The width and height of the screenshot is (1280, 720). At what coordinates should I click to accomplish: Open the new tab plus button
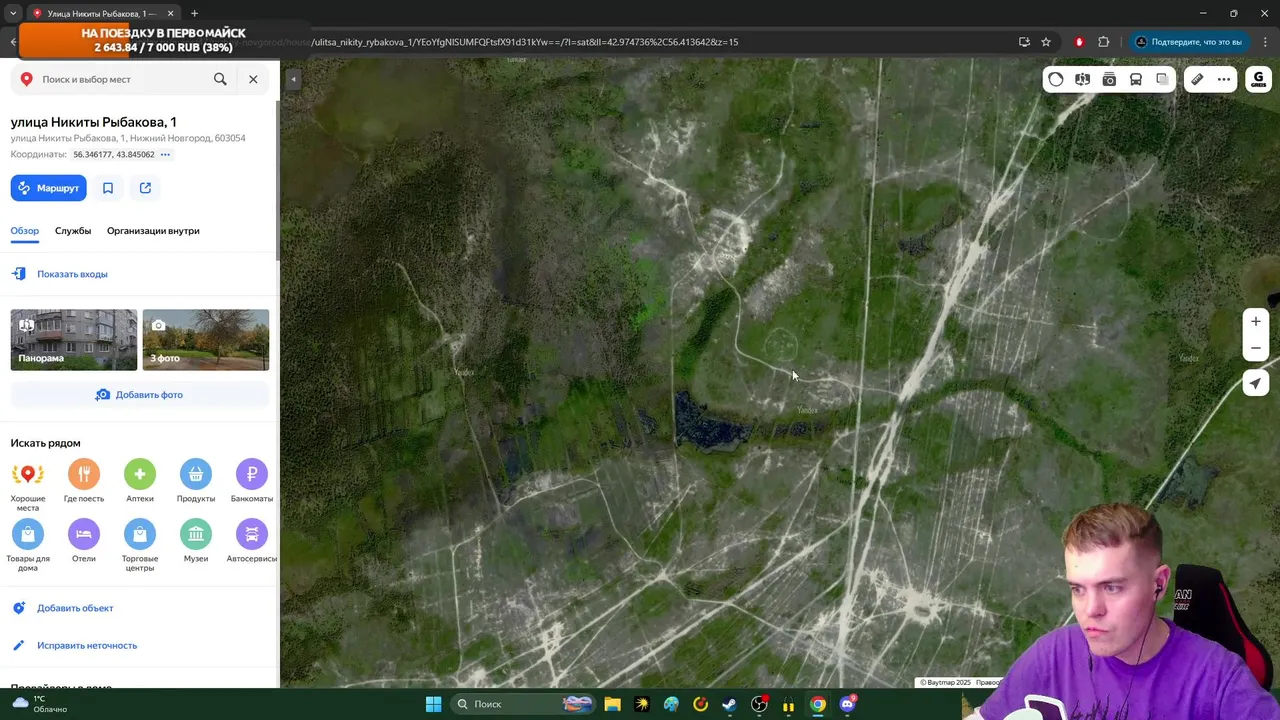[194, 13]
